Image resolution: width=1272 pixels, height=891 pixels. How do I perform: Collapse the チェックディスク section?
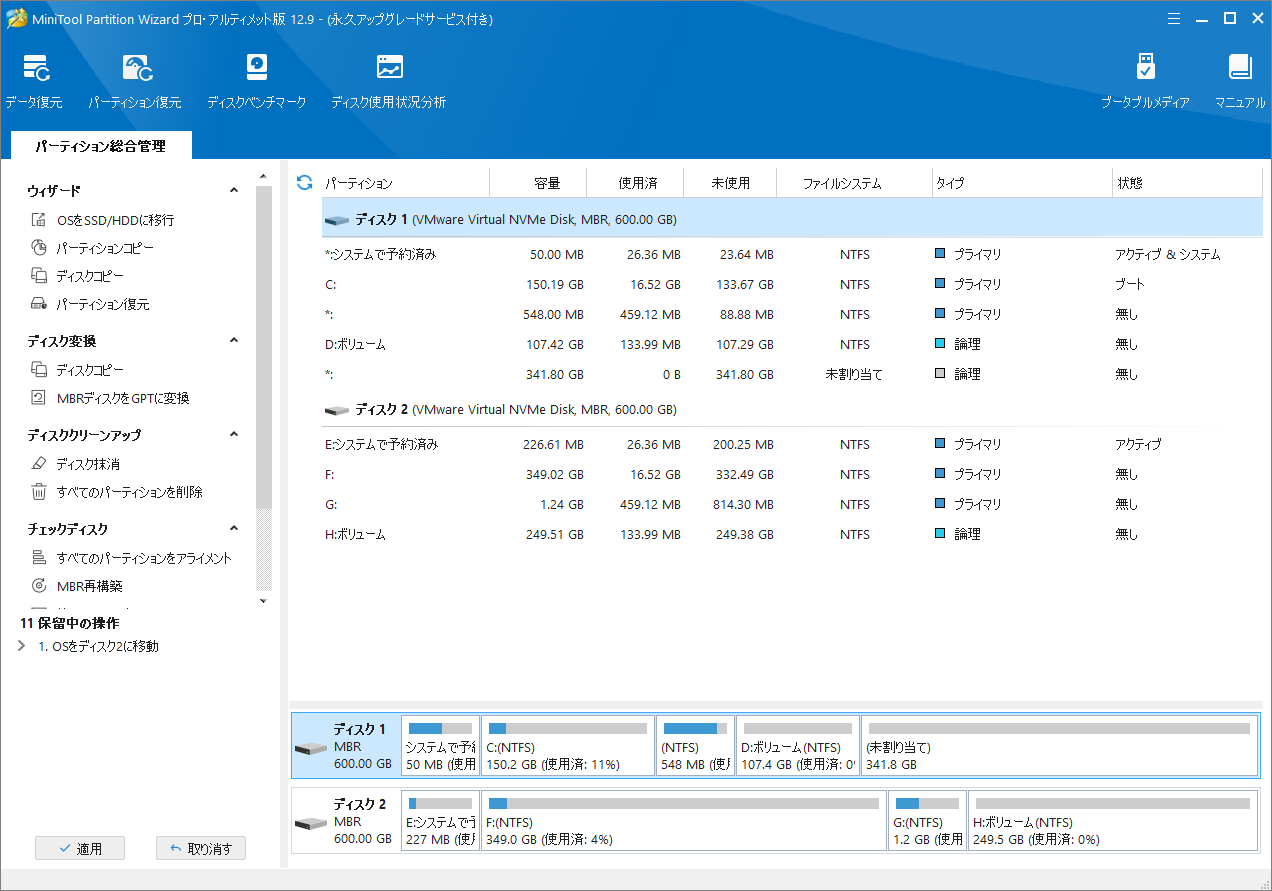234,528
